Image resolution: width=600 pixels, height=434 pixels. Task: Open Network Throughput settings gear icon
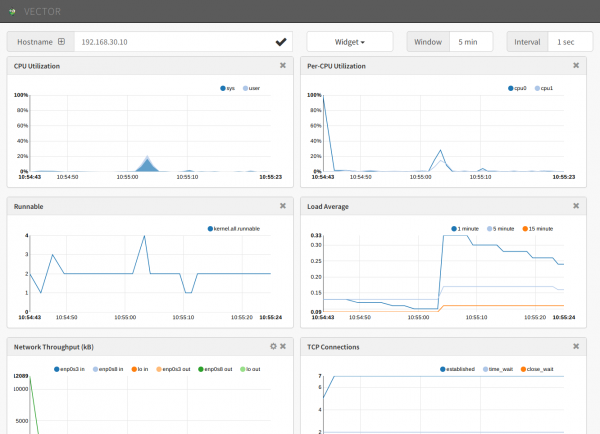[x=273, y=346]
